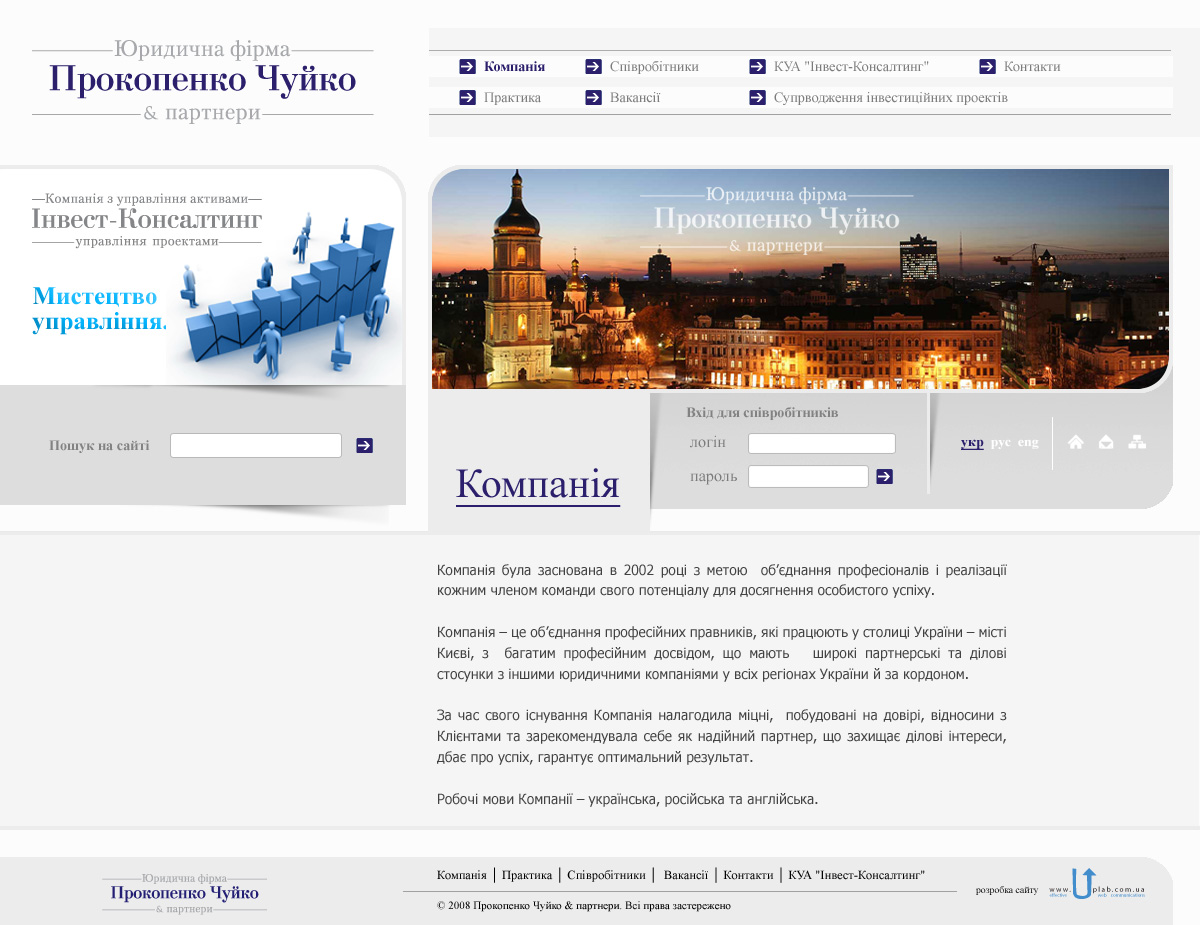Switch language to eng
The width and height of the screenshot is (1200, 925).
pos(1028,442)
